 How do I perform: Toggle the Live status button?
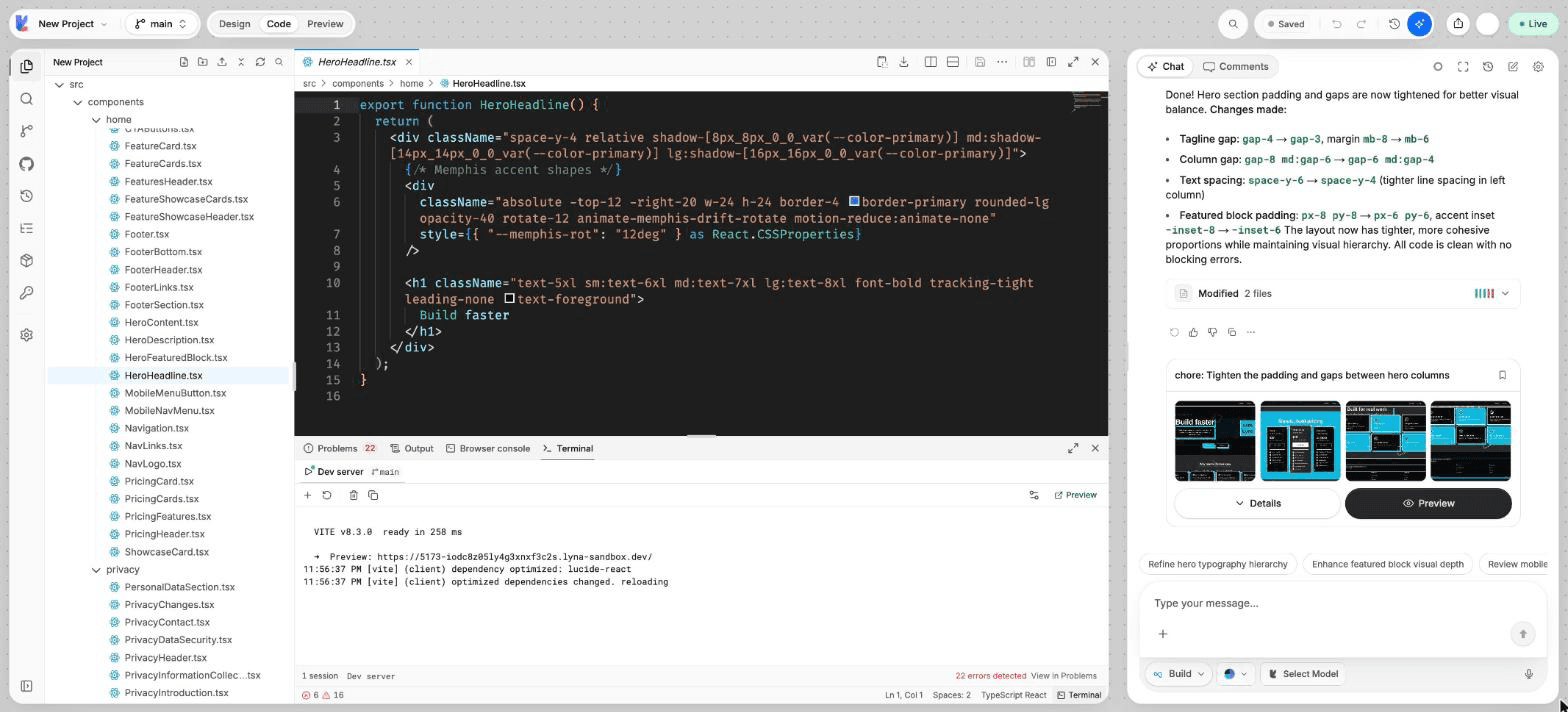coord(1532,24)
